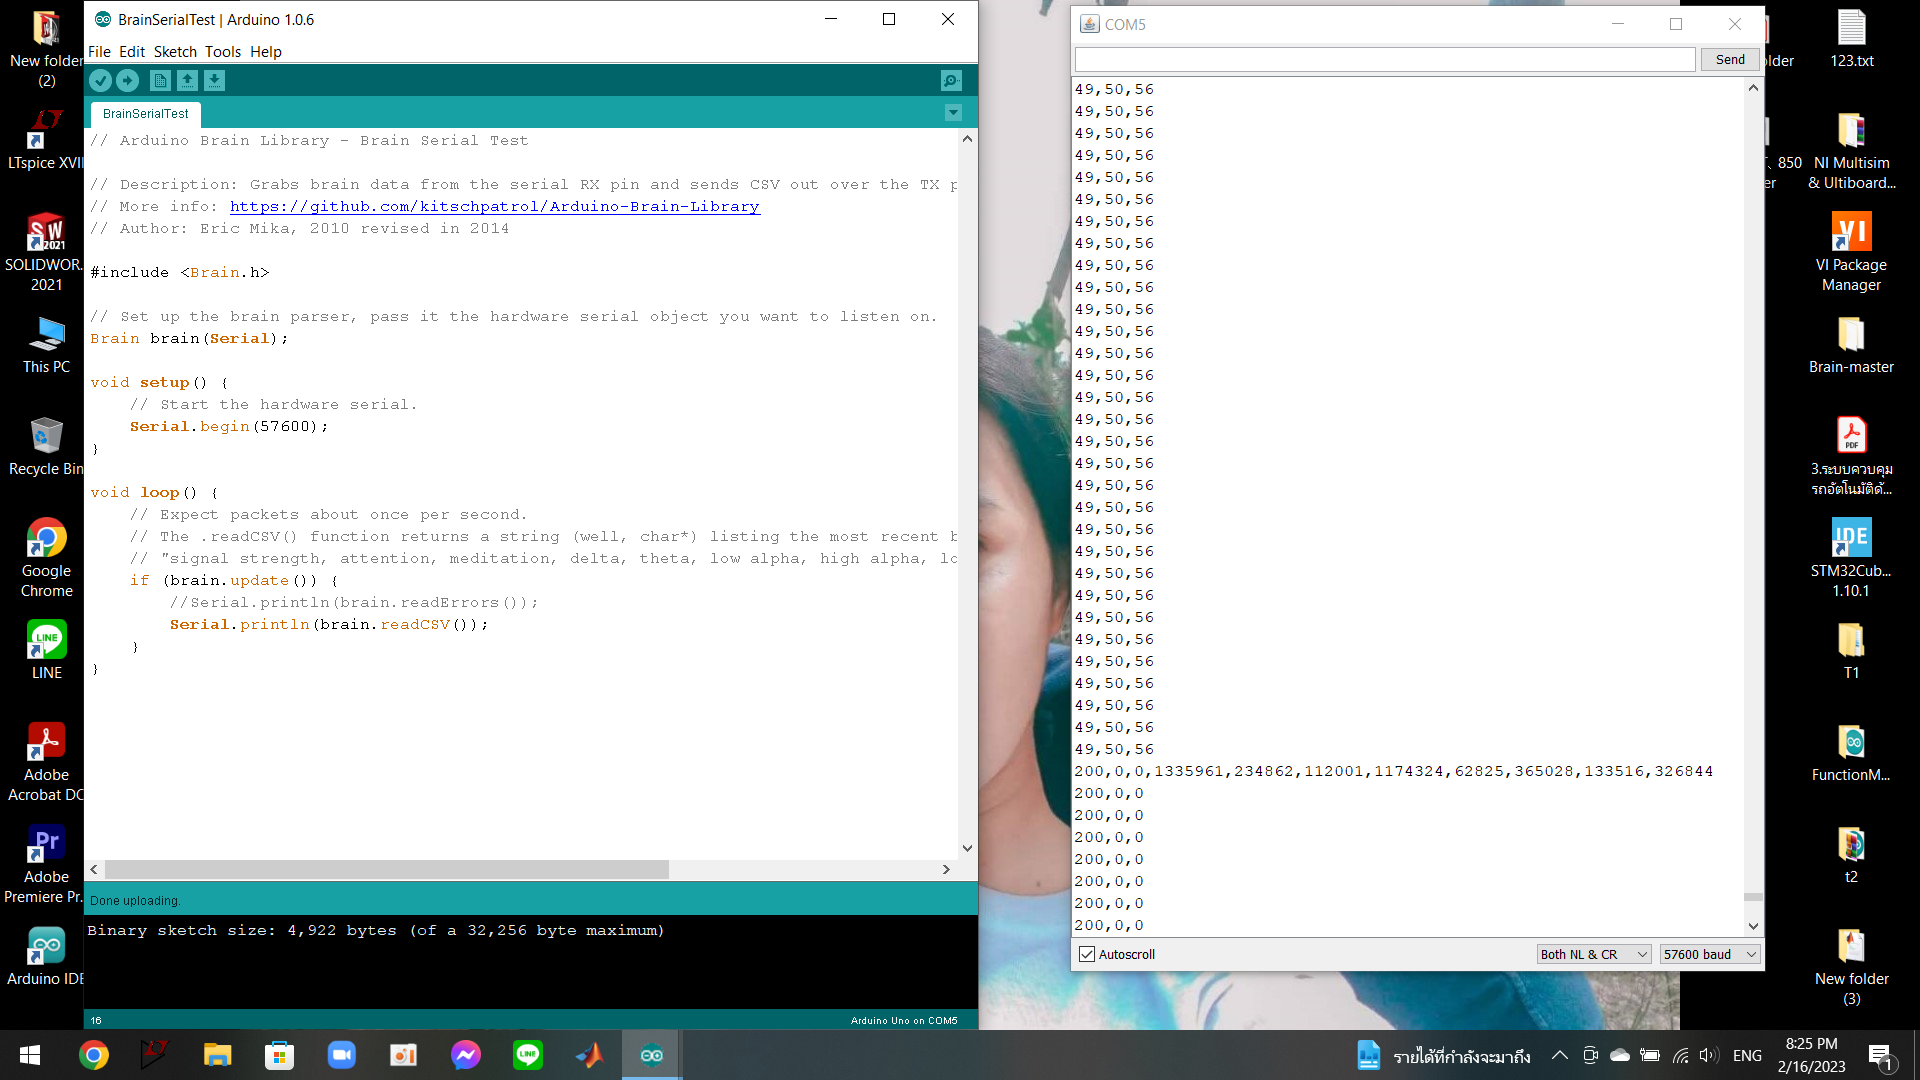Toggle the Autoscroll checkbox
Viewport: 1920px width, 1080px height.
click(x=1087, y=954)
